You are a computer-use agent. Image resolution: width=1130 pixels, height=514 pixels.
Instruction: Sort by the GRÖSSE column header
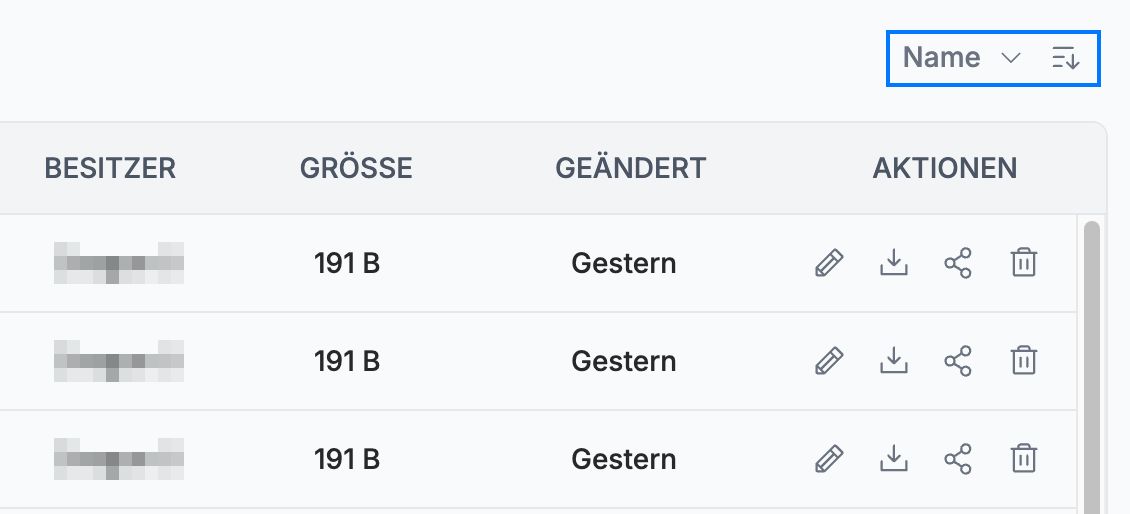pyautogui.click(x=356, y=169)
